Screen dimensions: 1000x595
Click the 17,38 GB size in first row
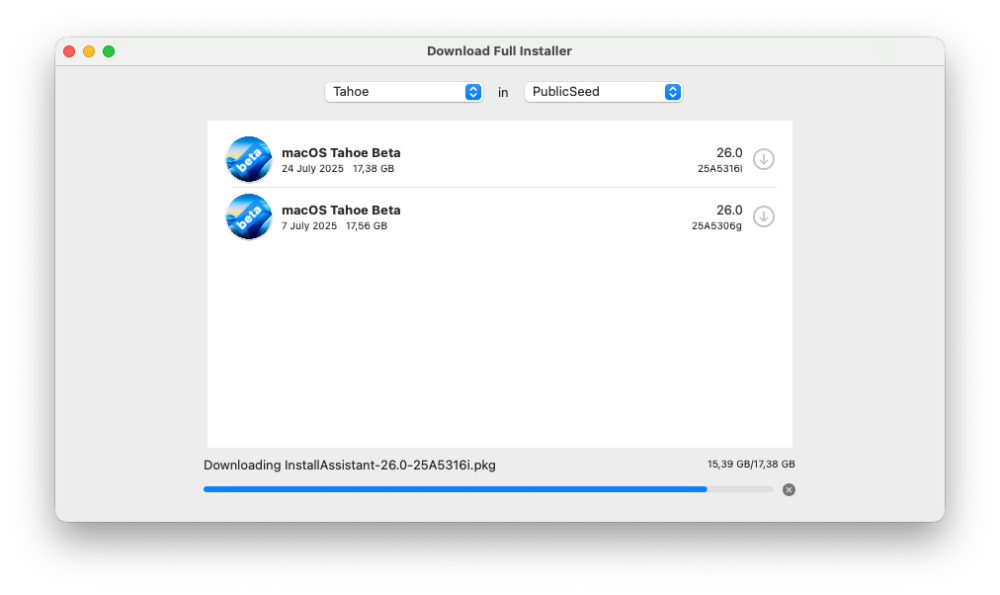coord(374,168)
